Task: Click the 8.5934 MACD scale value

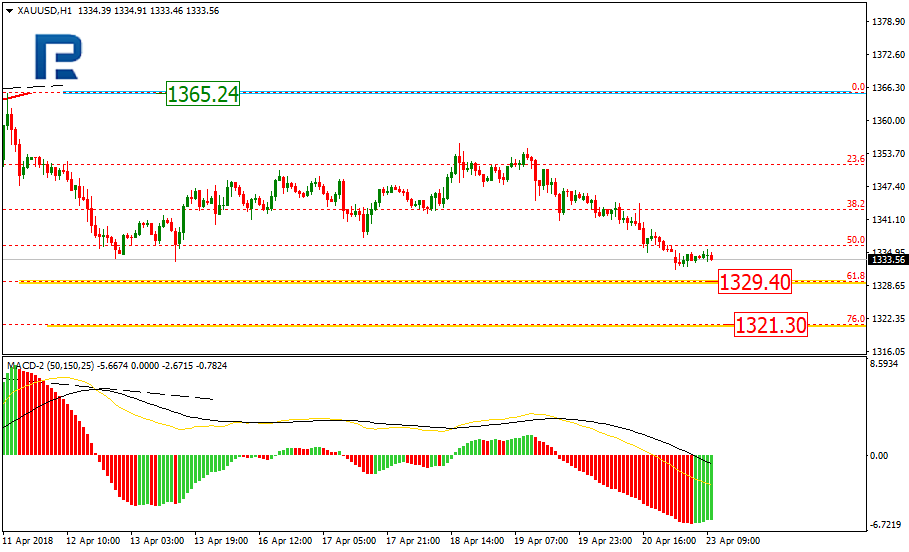Action: click(x=884, y=364)
